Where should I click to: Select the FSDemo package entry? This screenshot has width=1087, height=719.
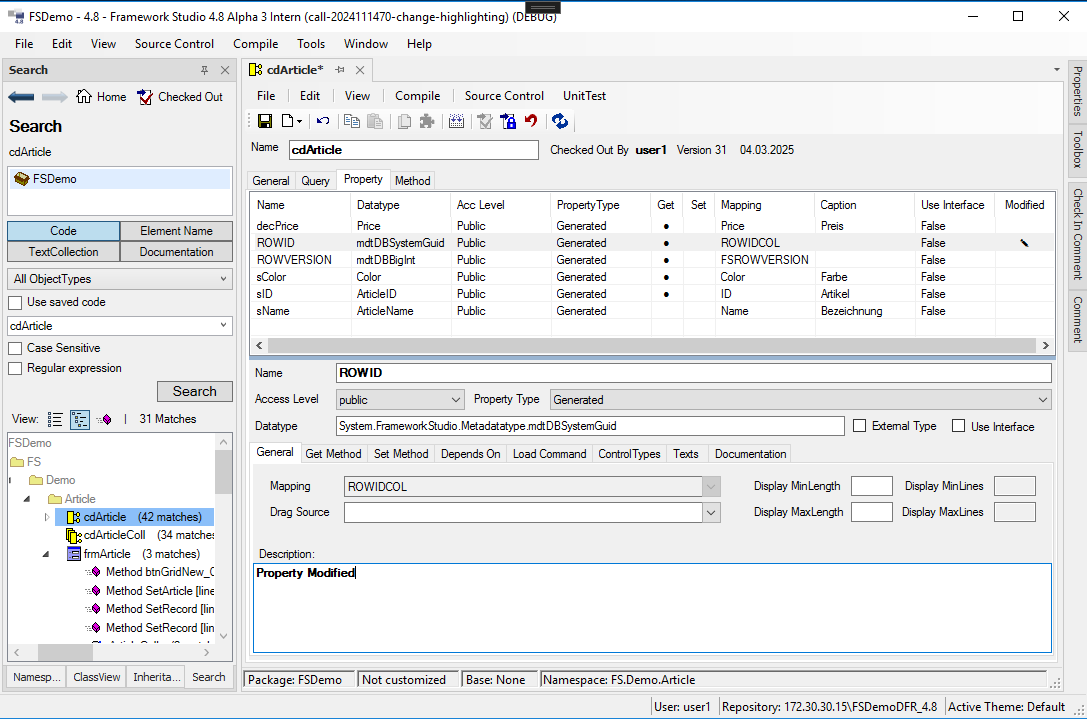click(x=120, y=179)
